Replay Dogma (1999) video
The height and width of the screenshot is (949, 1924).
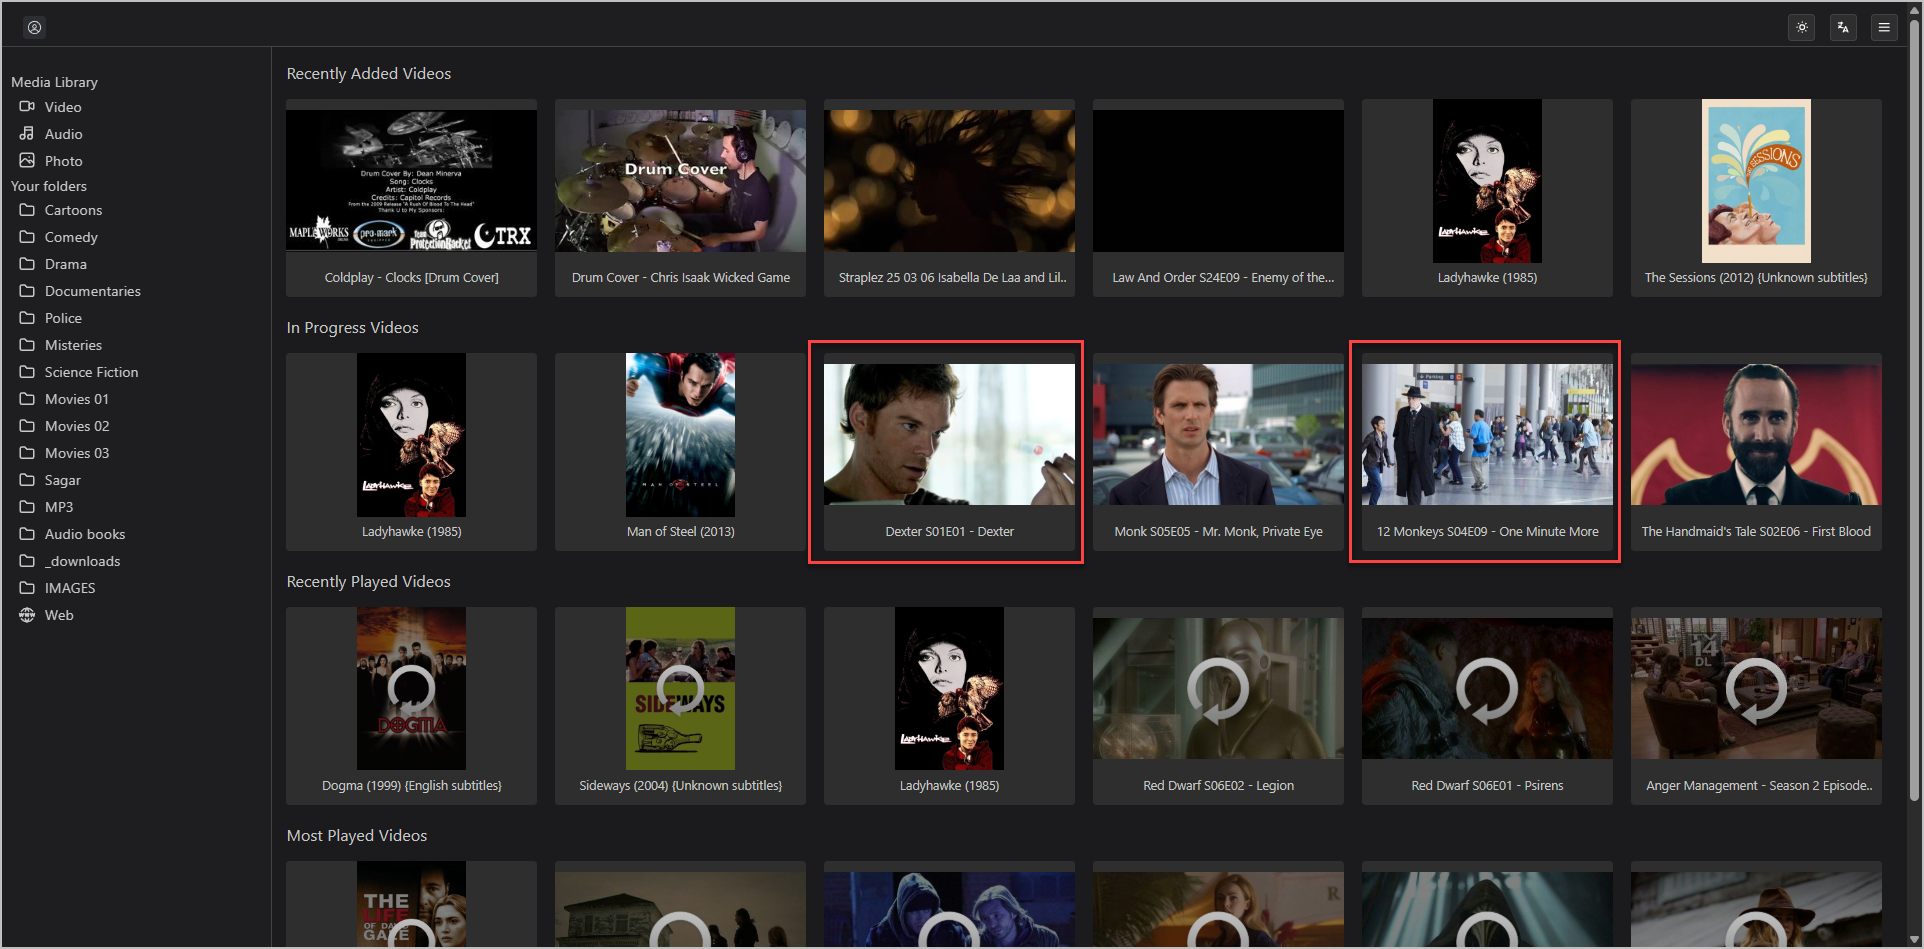point(411,688)
